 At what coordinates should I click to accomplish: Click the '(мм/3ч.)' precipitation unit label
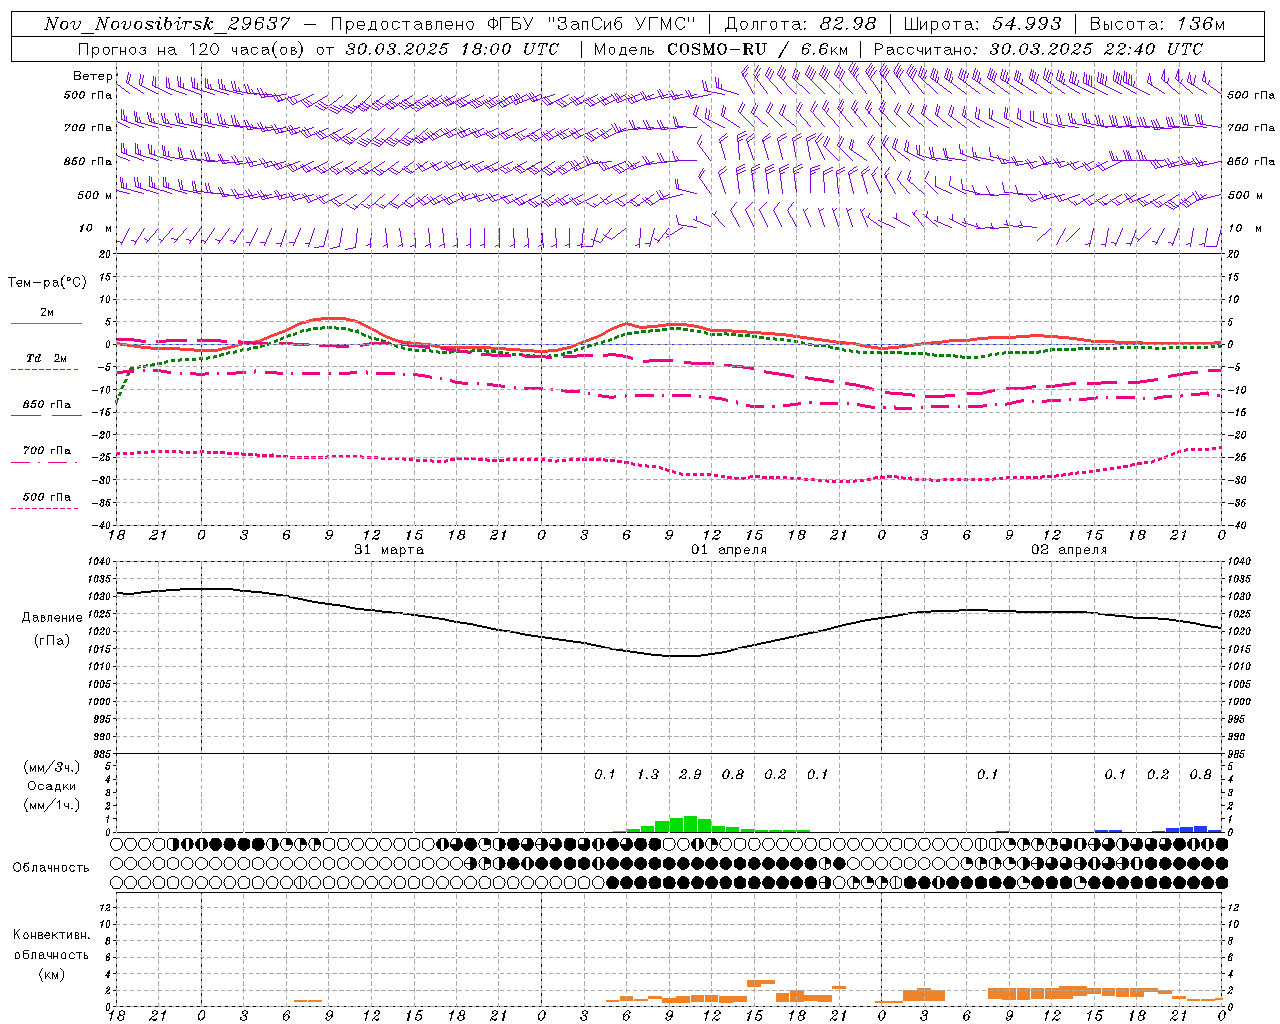(x=51, y=768)
